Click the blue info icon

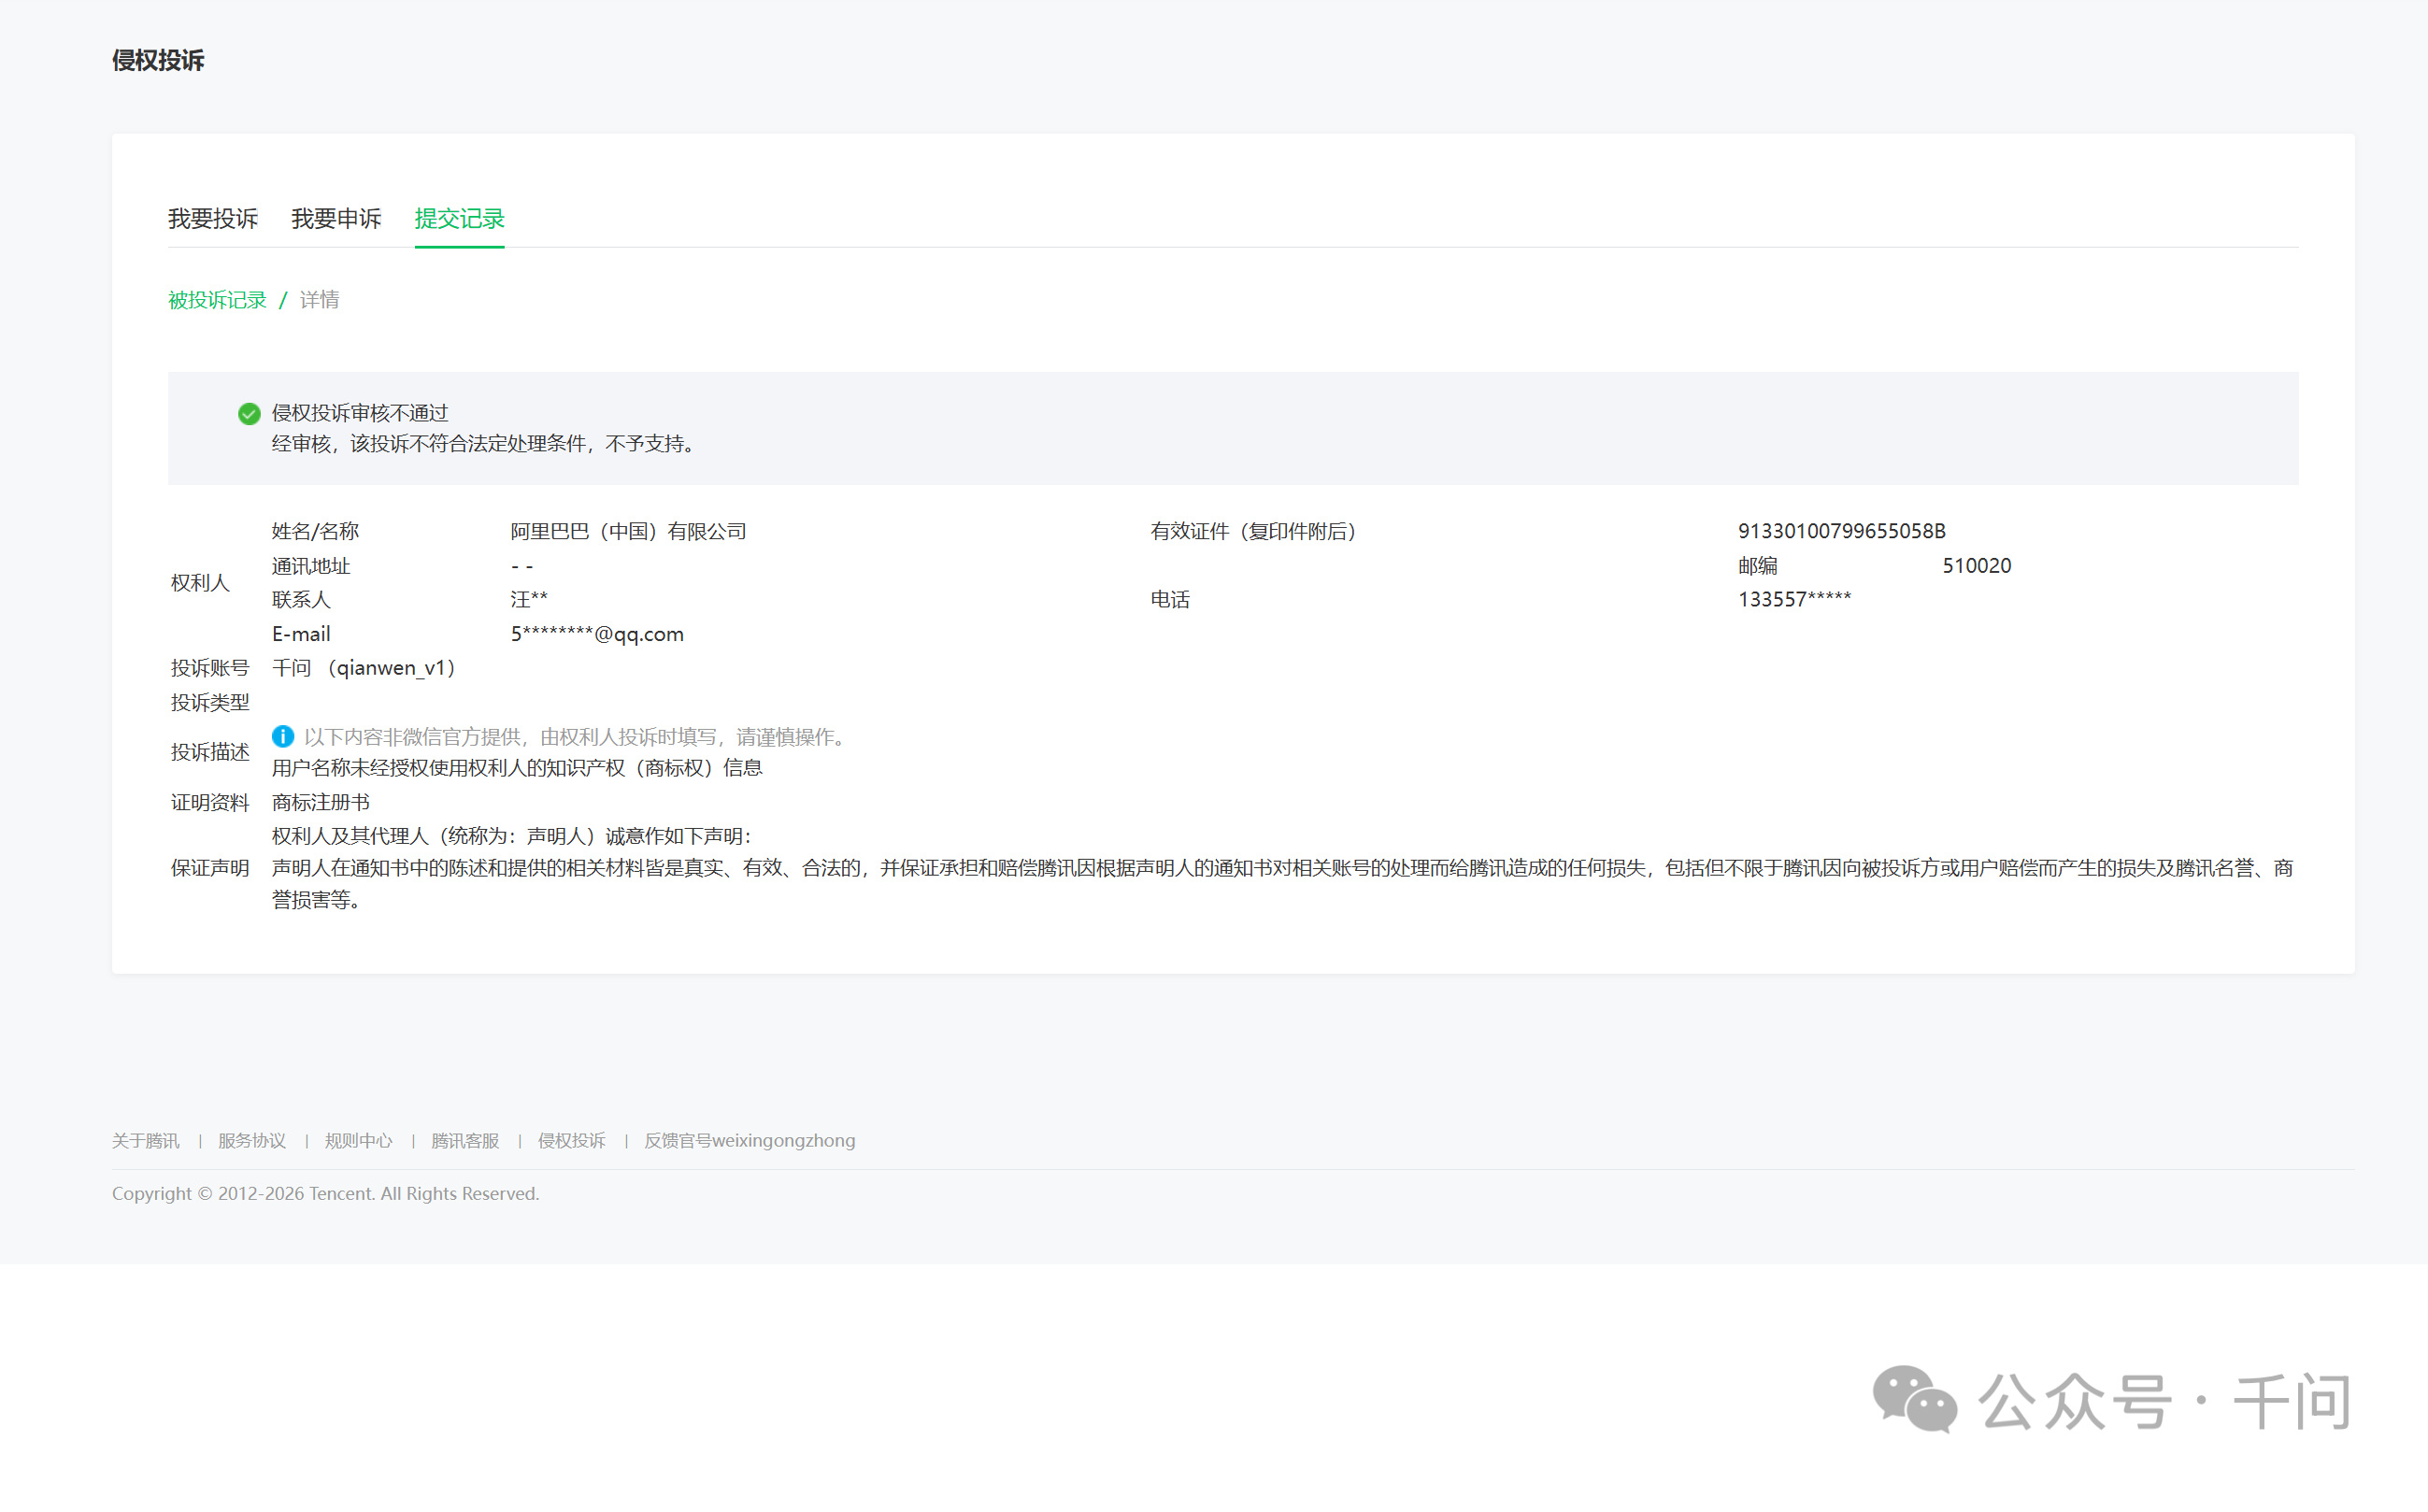283,737
